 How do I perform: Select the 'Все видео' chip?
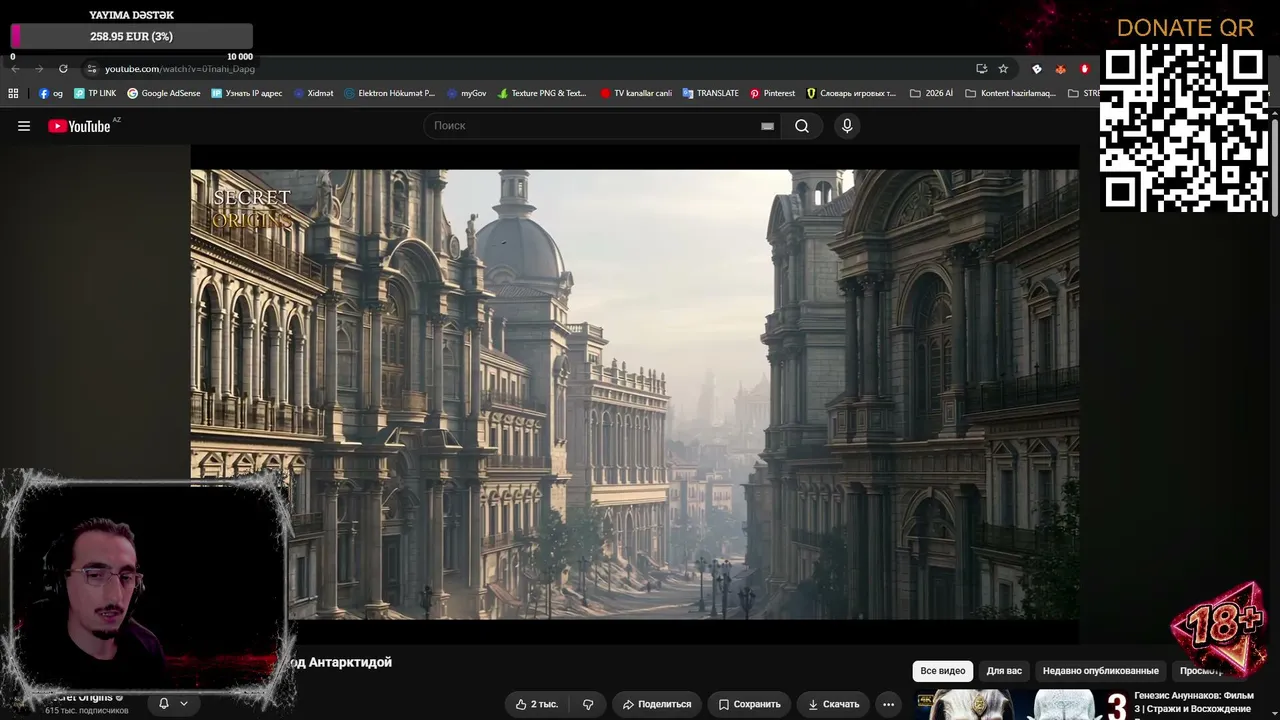943,671
